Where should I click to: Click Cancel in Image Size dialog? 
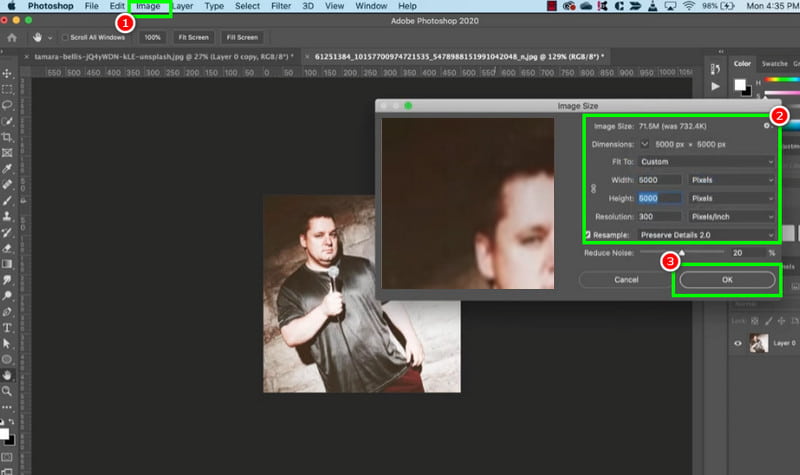click(x=626, y=280)
